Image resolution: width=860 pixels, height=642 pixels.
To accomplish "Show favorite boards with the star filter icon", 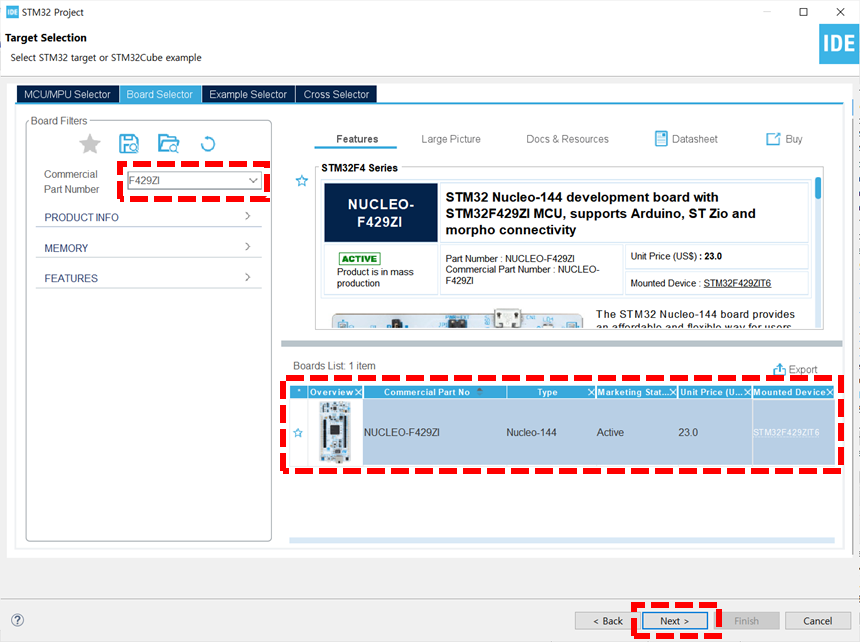I will coord(90,144).
